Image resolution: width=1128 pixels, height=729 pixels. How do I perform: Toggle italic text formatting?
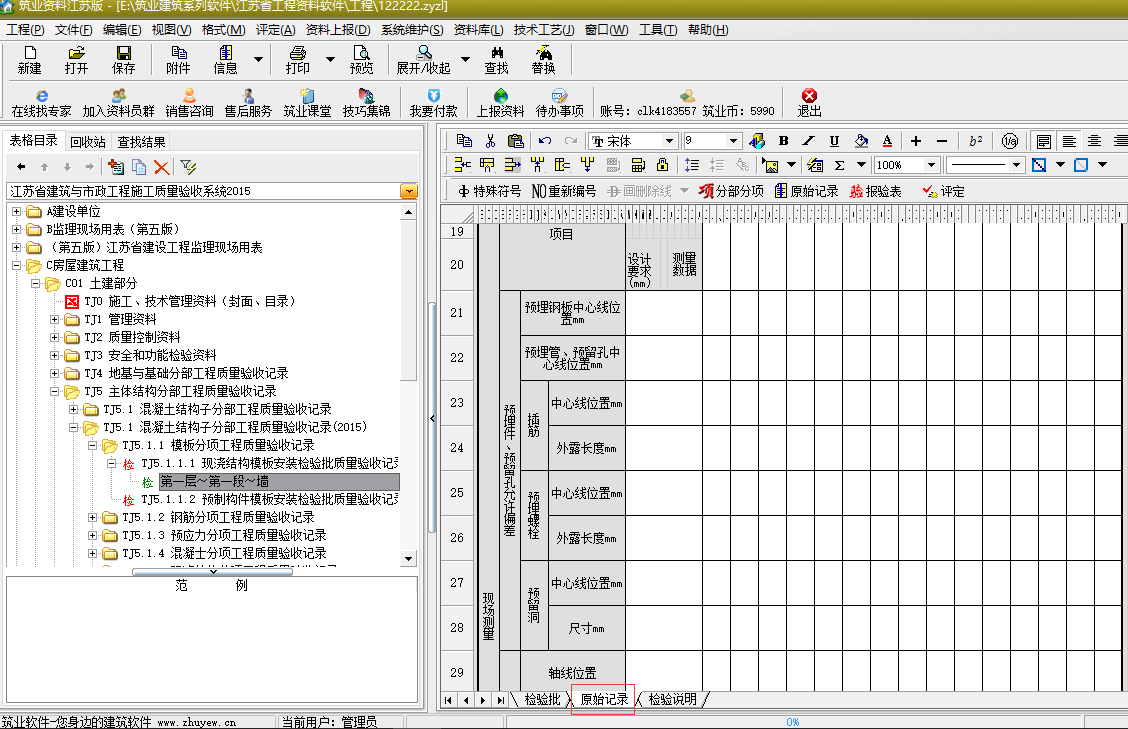[808, 141]
